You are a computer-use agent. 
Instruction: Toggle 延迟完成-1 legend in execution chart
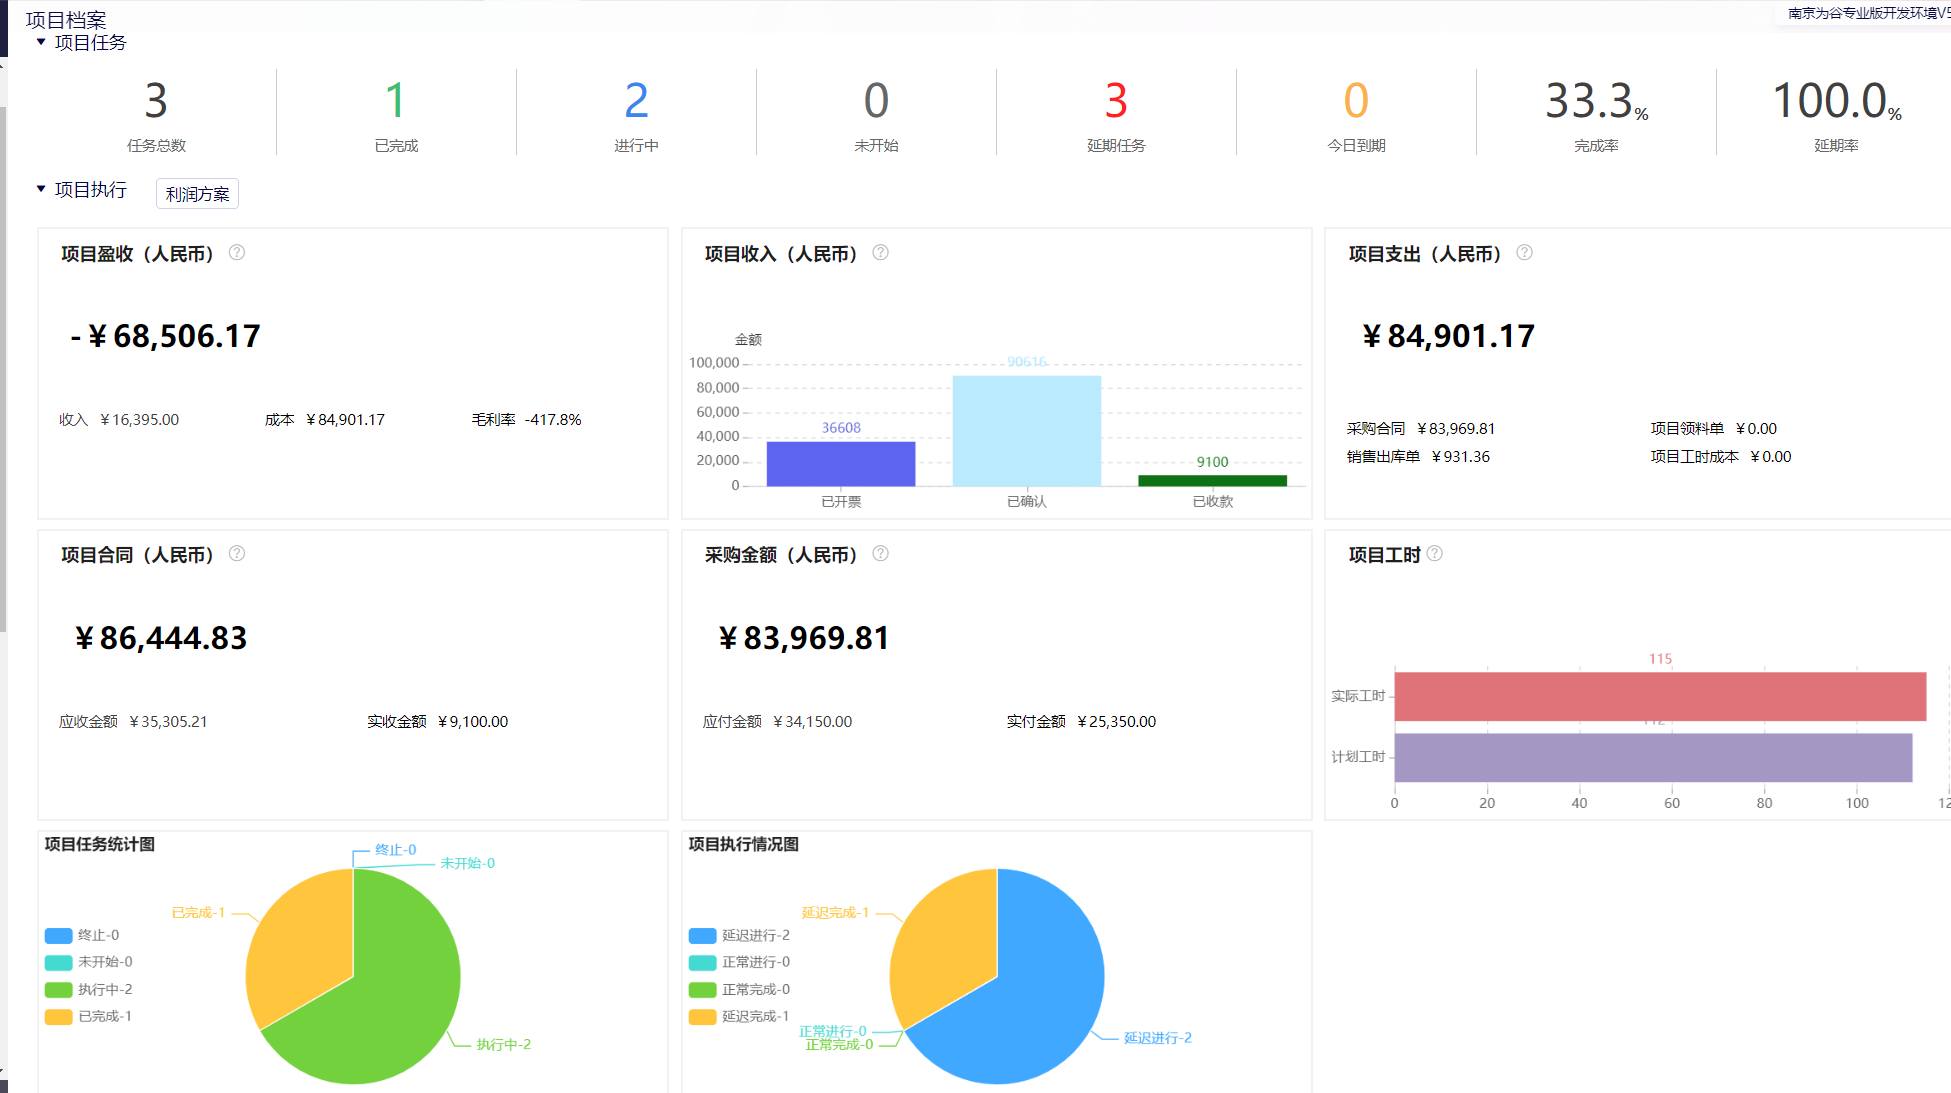[x=739, y=1016]
